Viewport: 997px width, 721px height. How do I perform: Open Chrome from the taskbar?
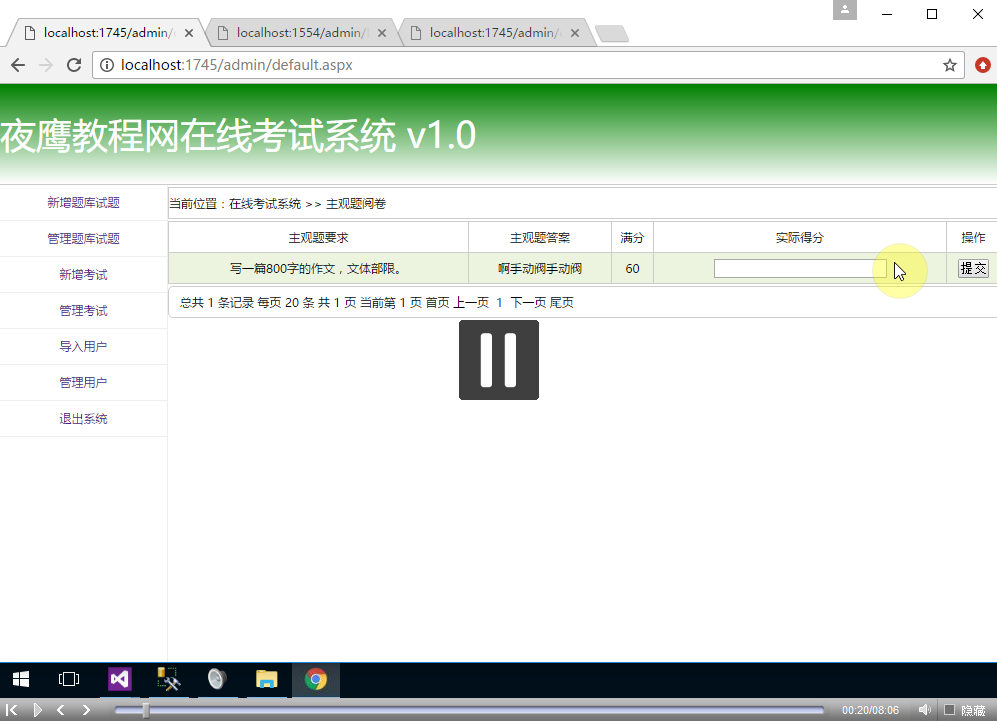point(315,679)
